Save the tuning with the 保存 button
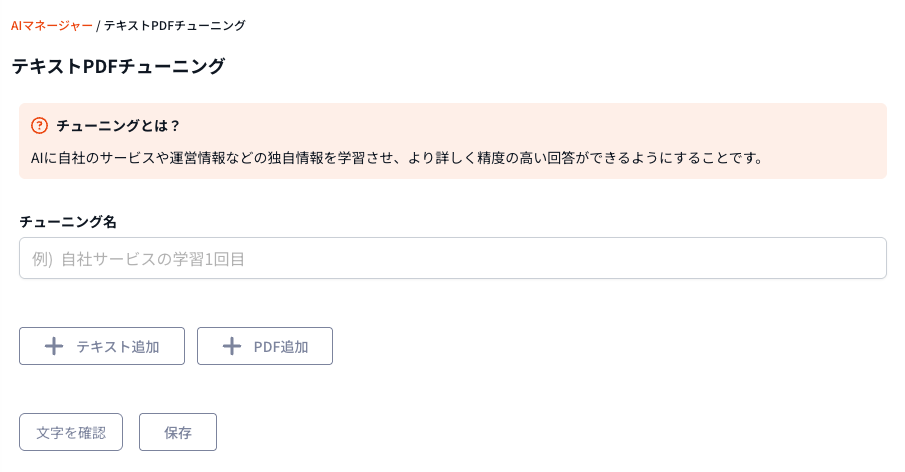905x472 pixels. pos(178,433)
